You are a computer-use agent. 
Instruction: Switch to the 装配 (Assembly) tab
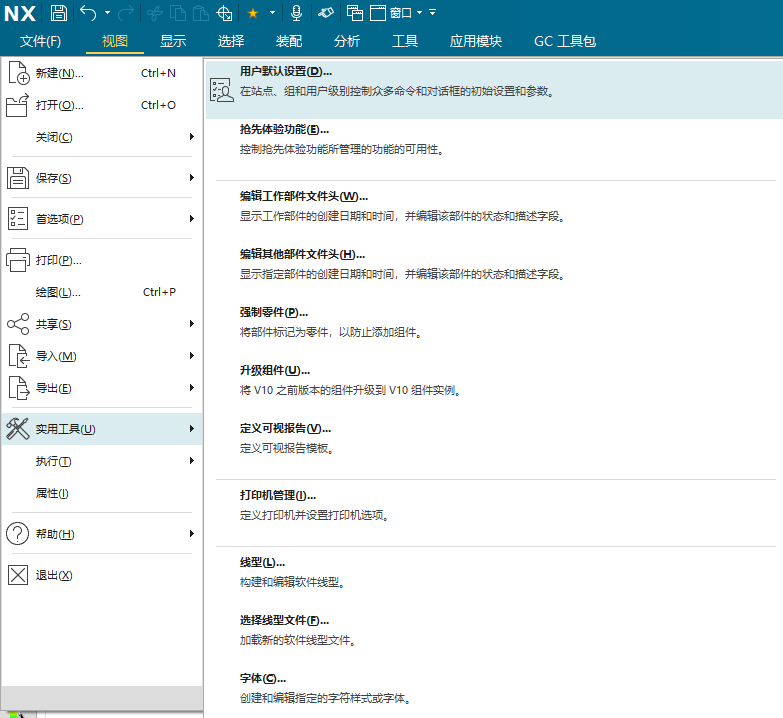click(x=289, y=42)
